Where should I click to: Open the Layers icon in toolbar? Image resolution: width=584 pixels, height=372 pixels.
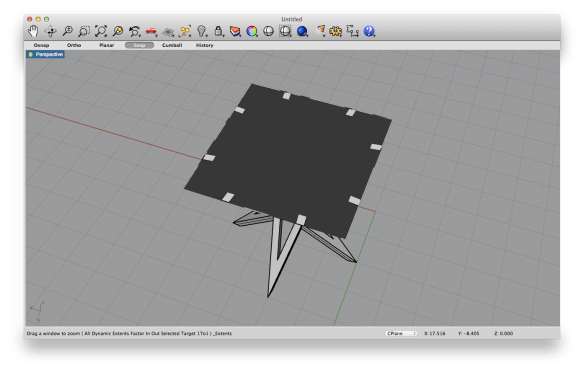pos(235,31)
